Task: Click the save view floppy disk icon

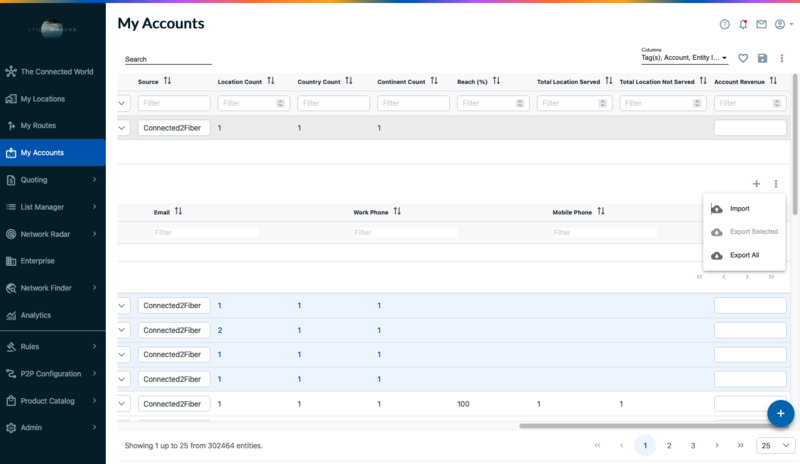Action: (763, 59)
